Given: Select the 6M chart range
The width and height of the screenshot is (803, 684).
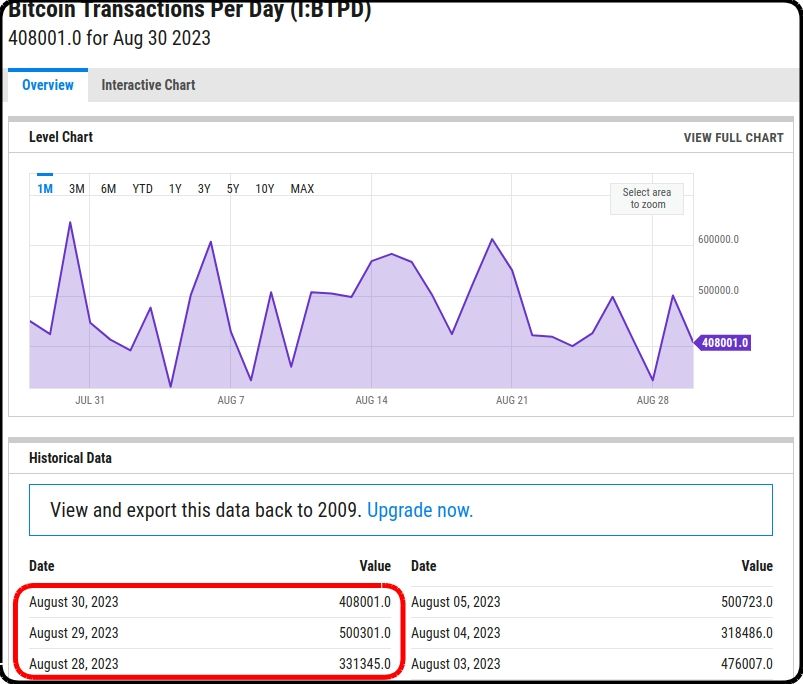Looking at the screenshot, I should click(x=108, y=188).
